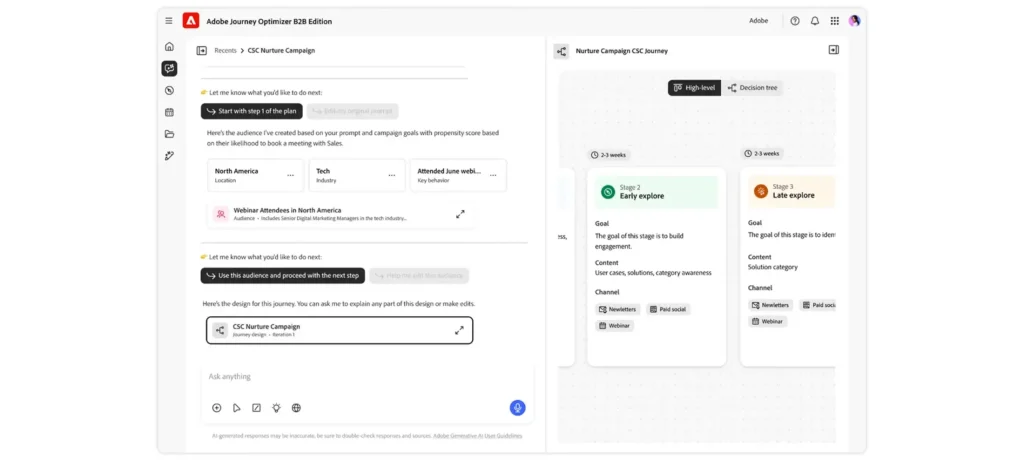Click into the Ask anything input field

pyautogui.click(x=360, y=377)
